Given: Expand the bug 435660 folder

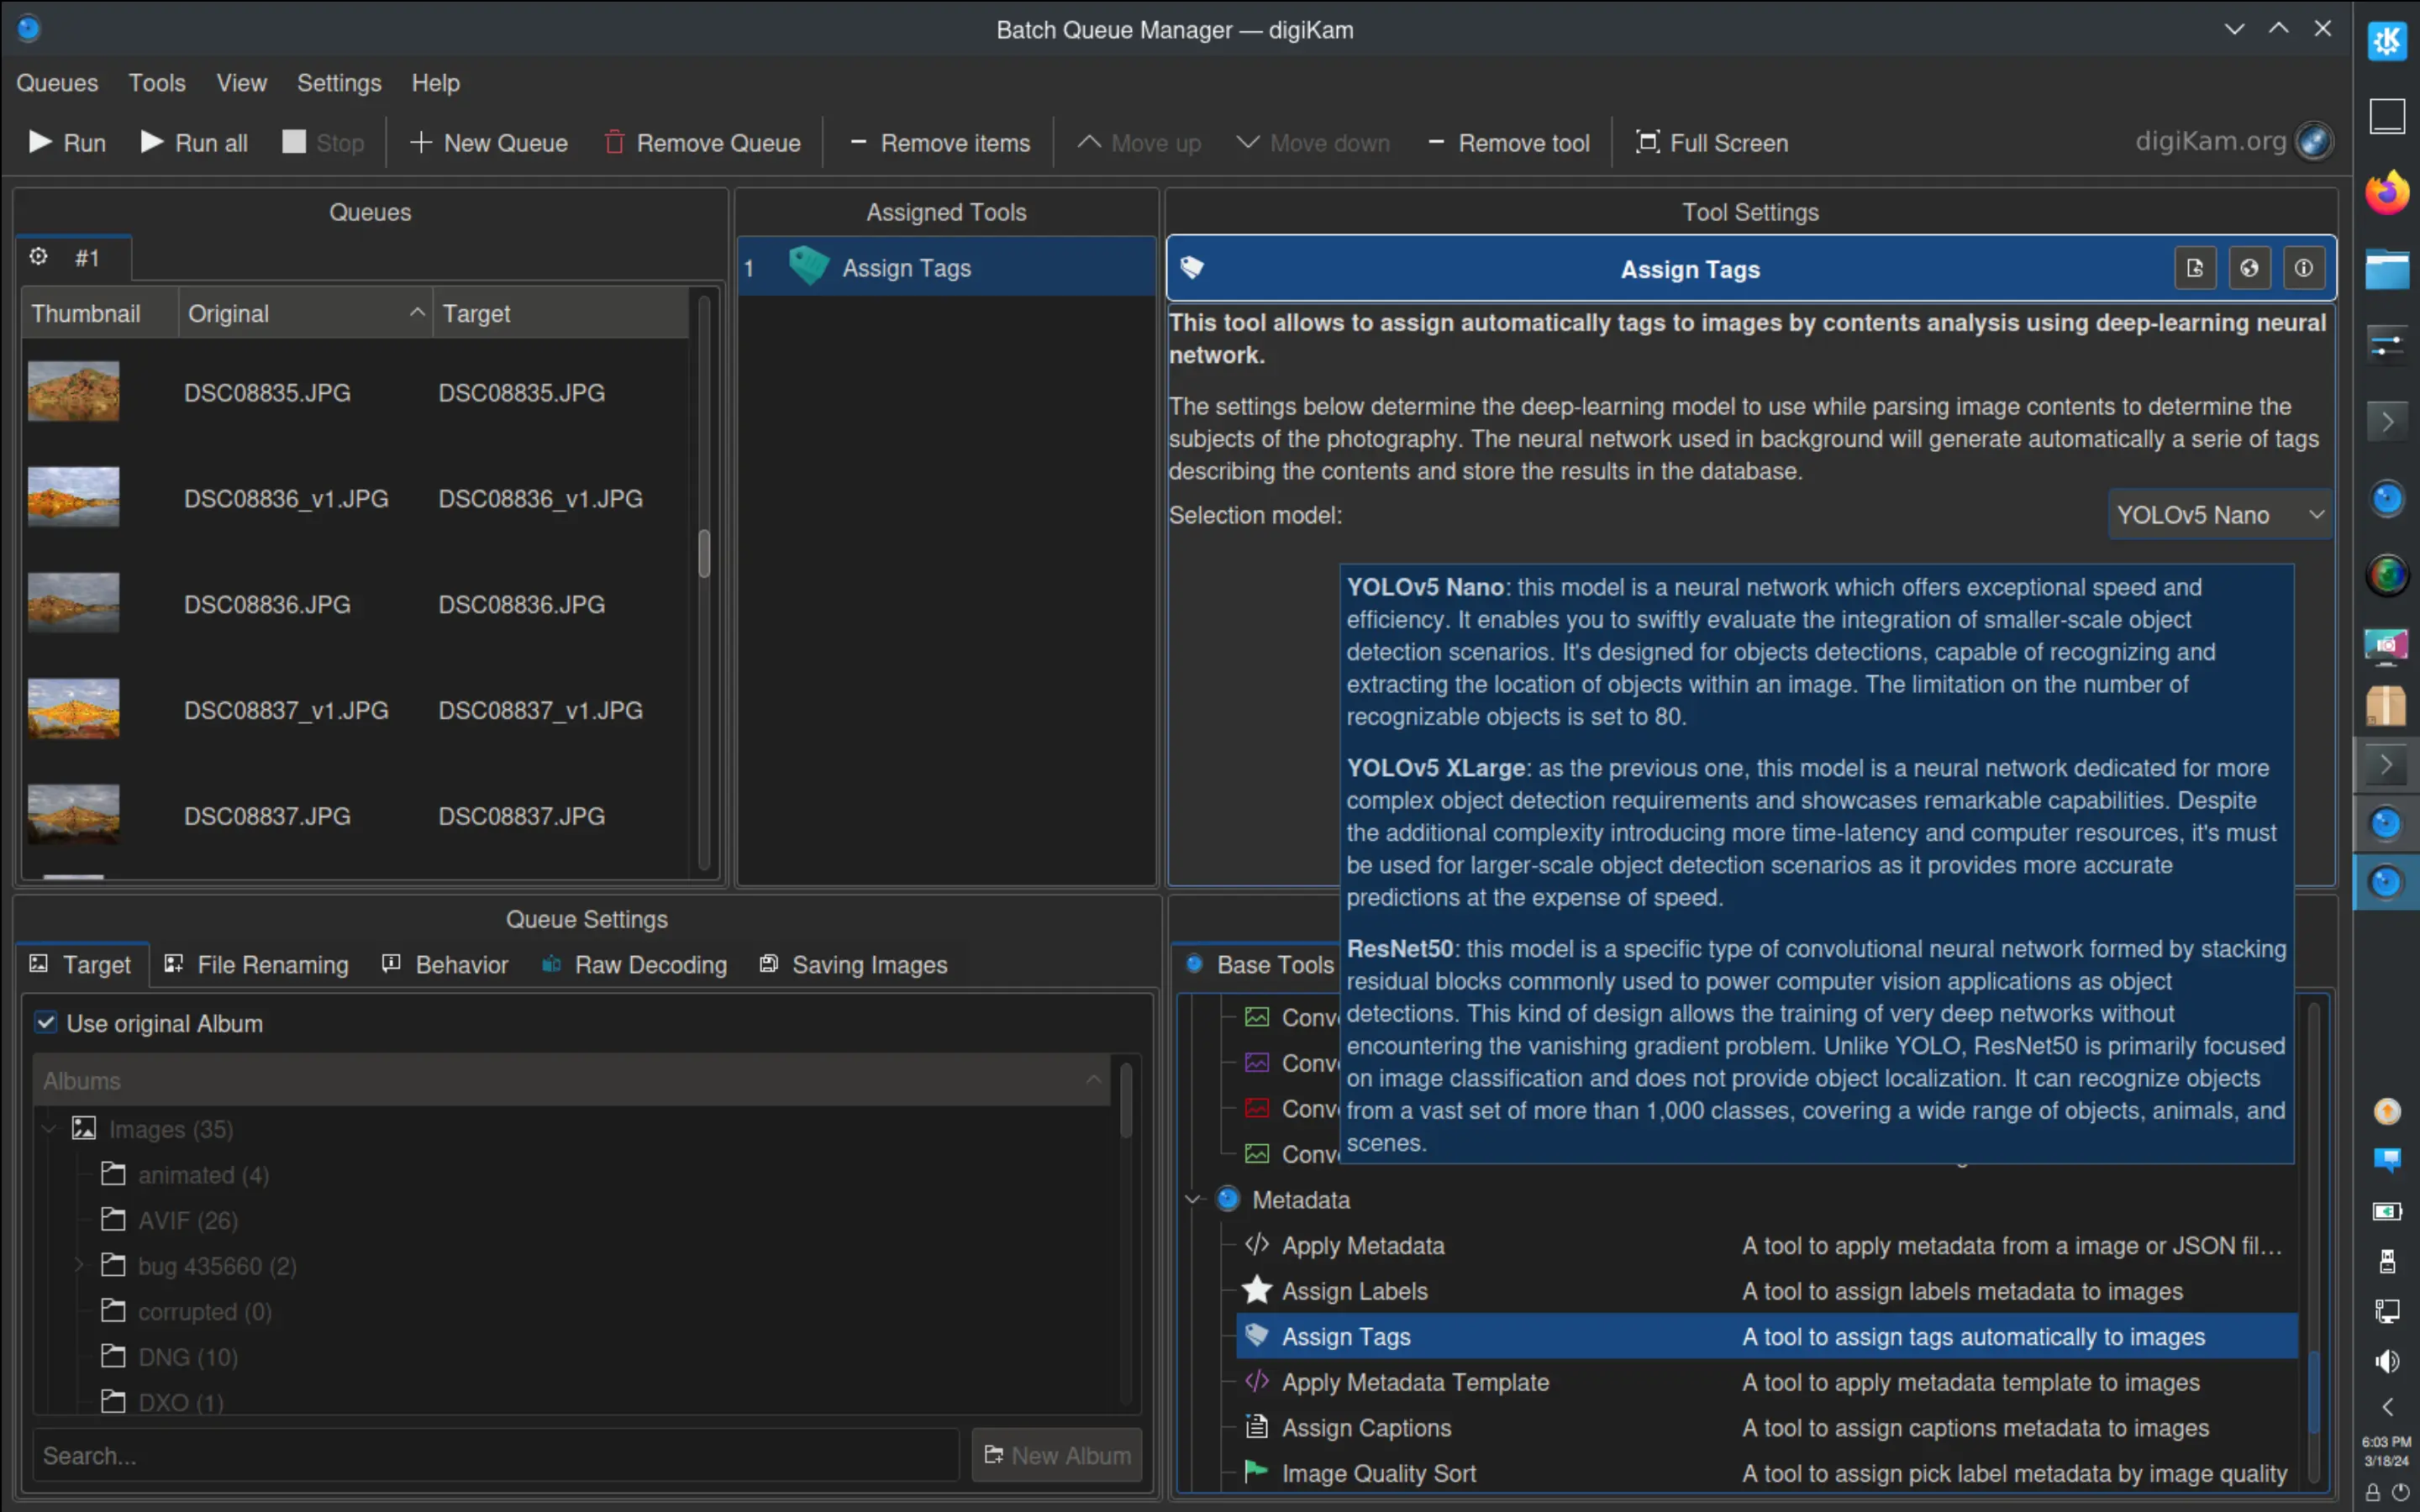Looking at the screenshot, I should pos(78,1265).
